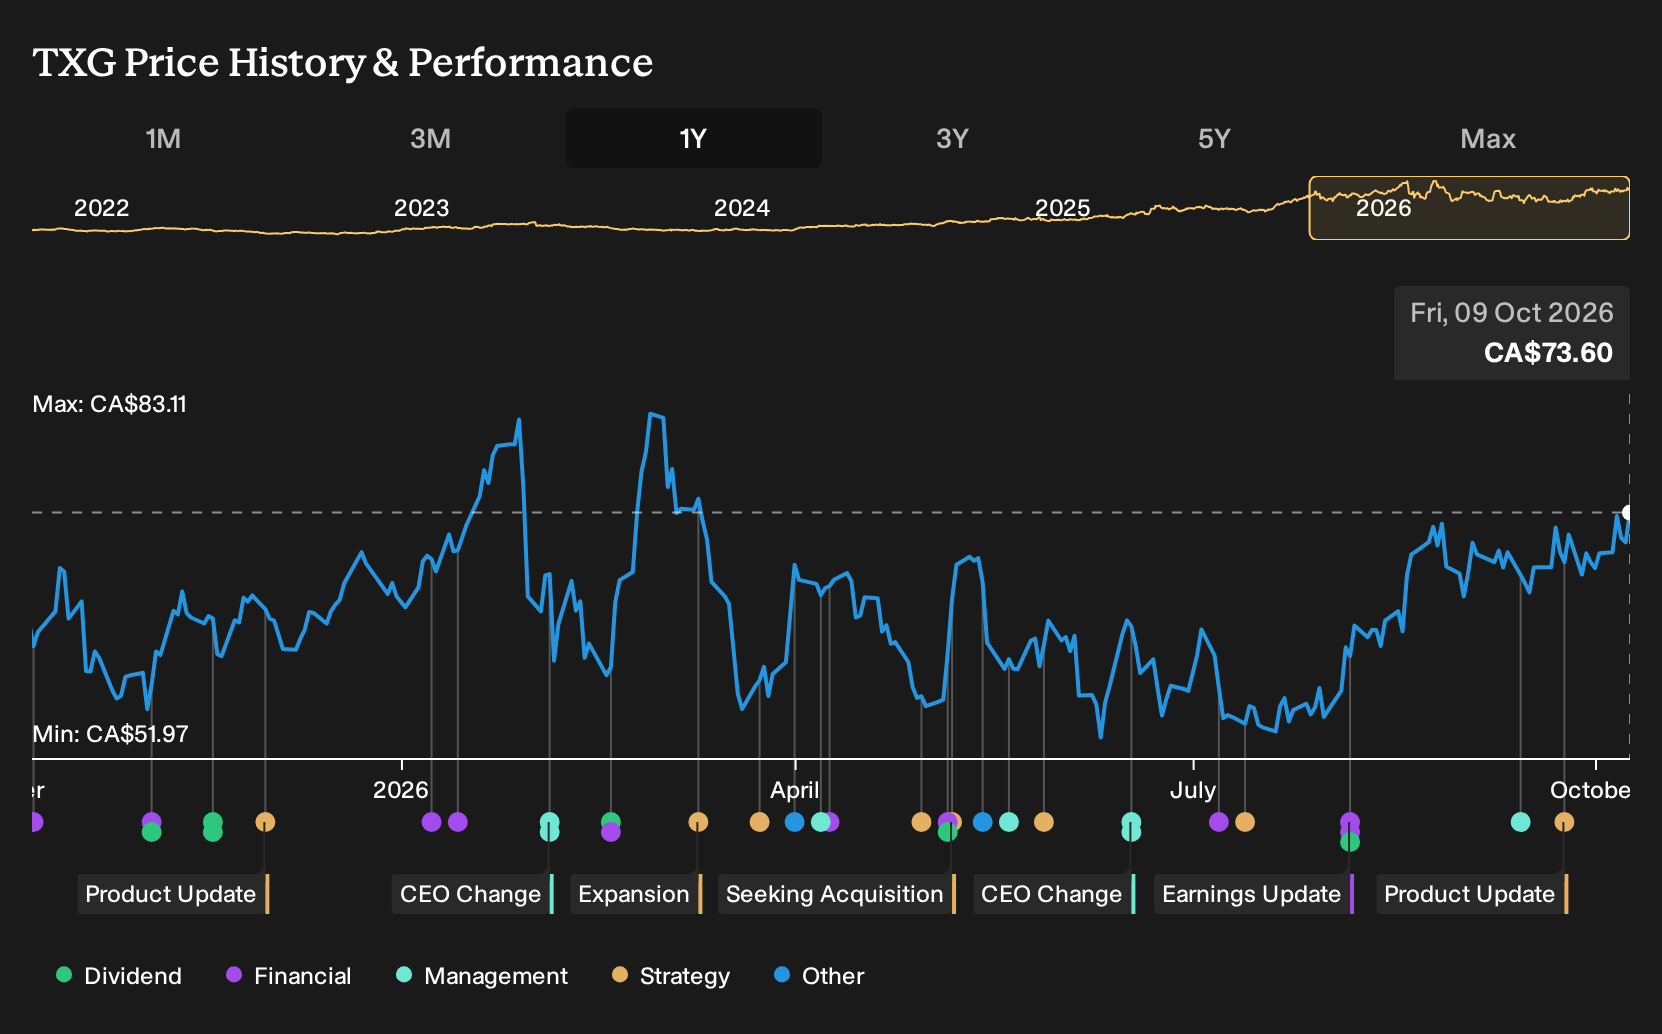The image size is (1662, 1034).
Task: Toggle the Management legend filter
Action: click(482, 976)
